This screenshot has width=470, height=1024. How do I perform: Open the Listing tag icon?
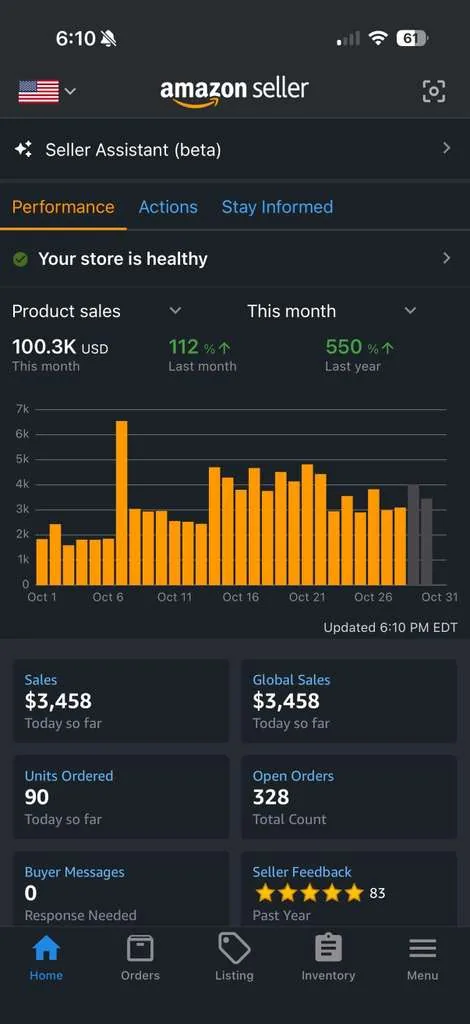234,948
